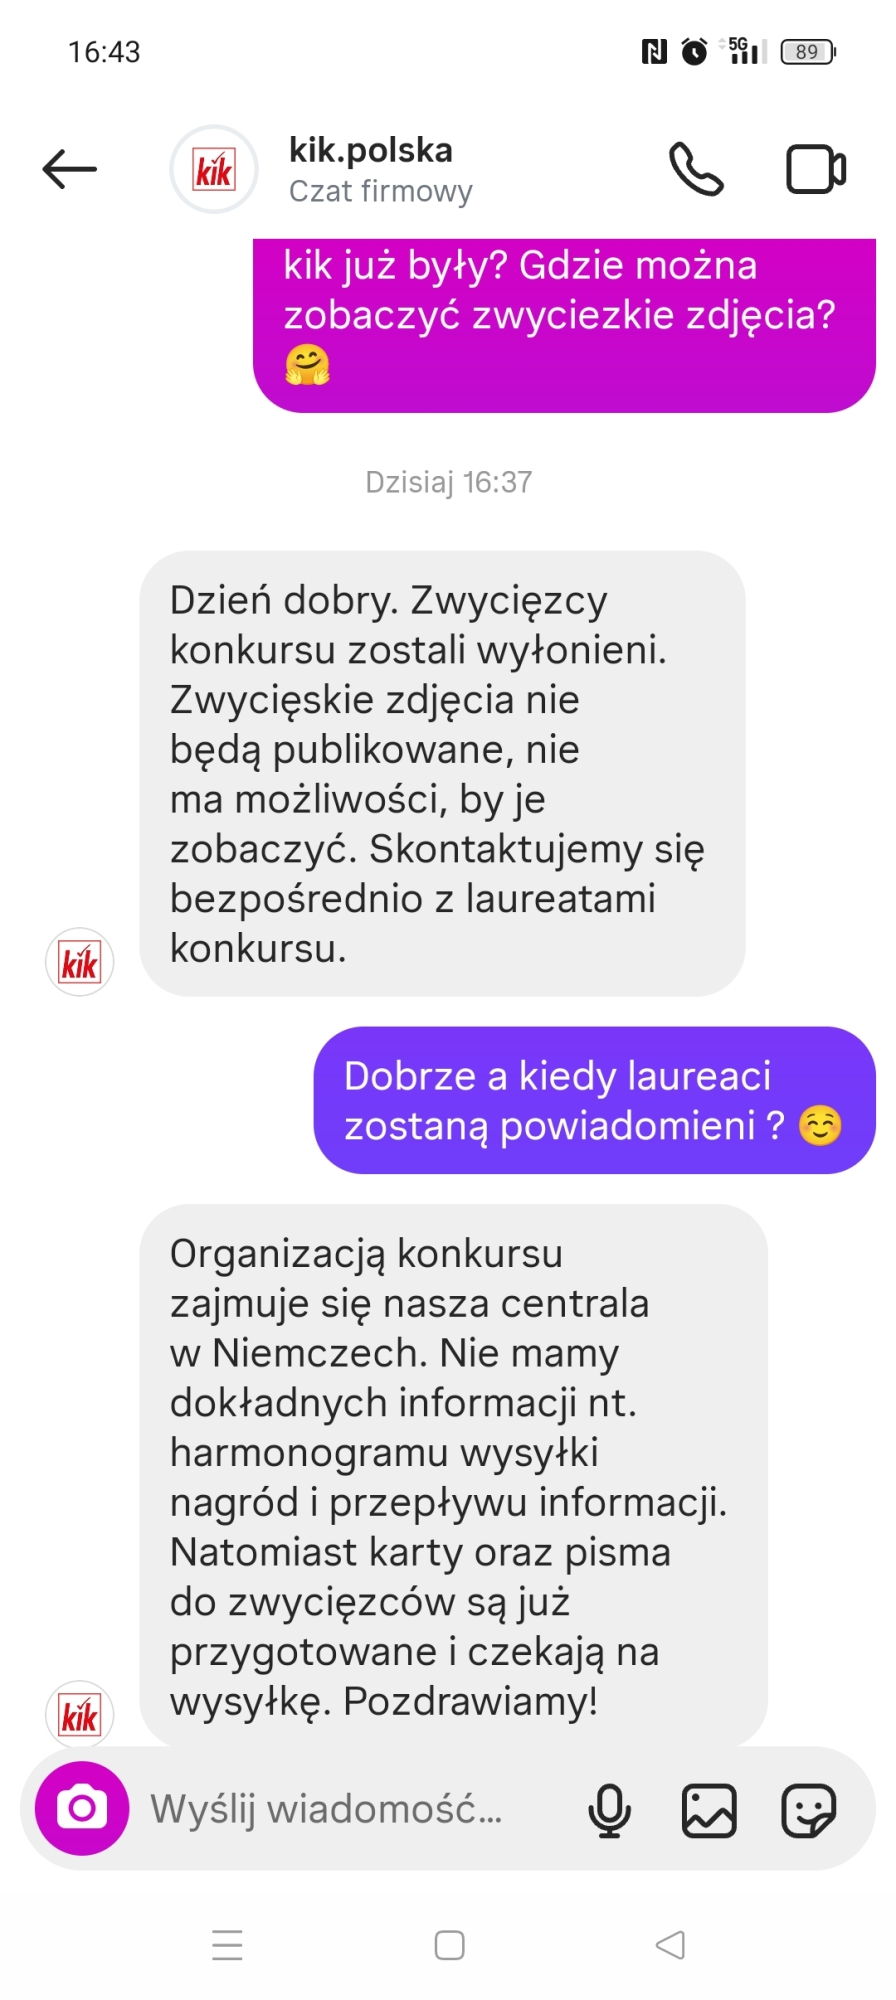Tap the kik.polska account name

(371, 150)
